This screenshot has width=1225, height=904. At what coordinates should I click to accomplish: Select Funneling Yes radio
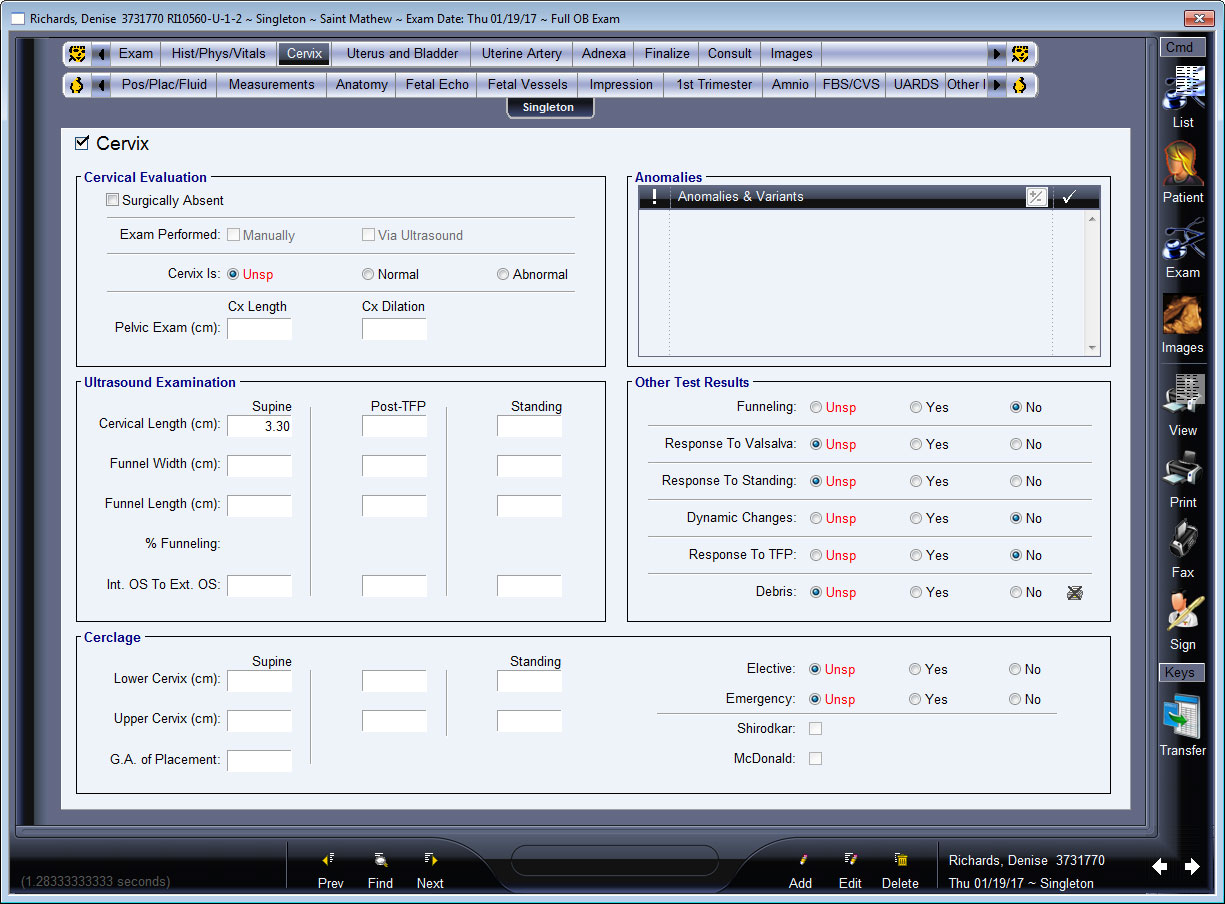(x=916, y=407)
